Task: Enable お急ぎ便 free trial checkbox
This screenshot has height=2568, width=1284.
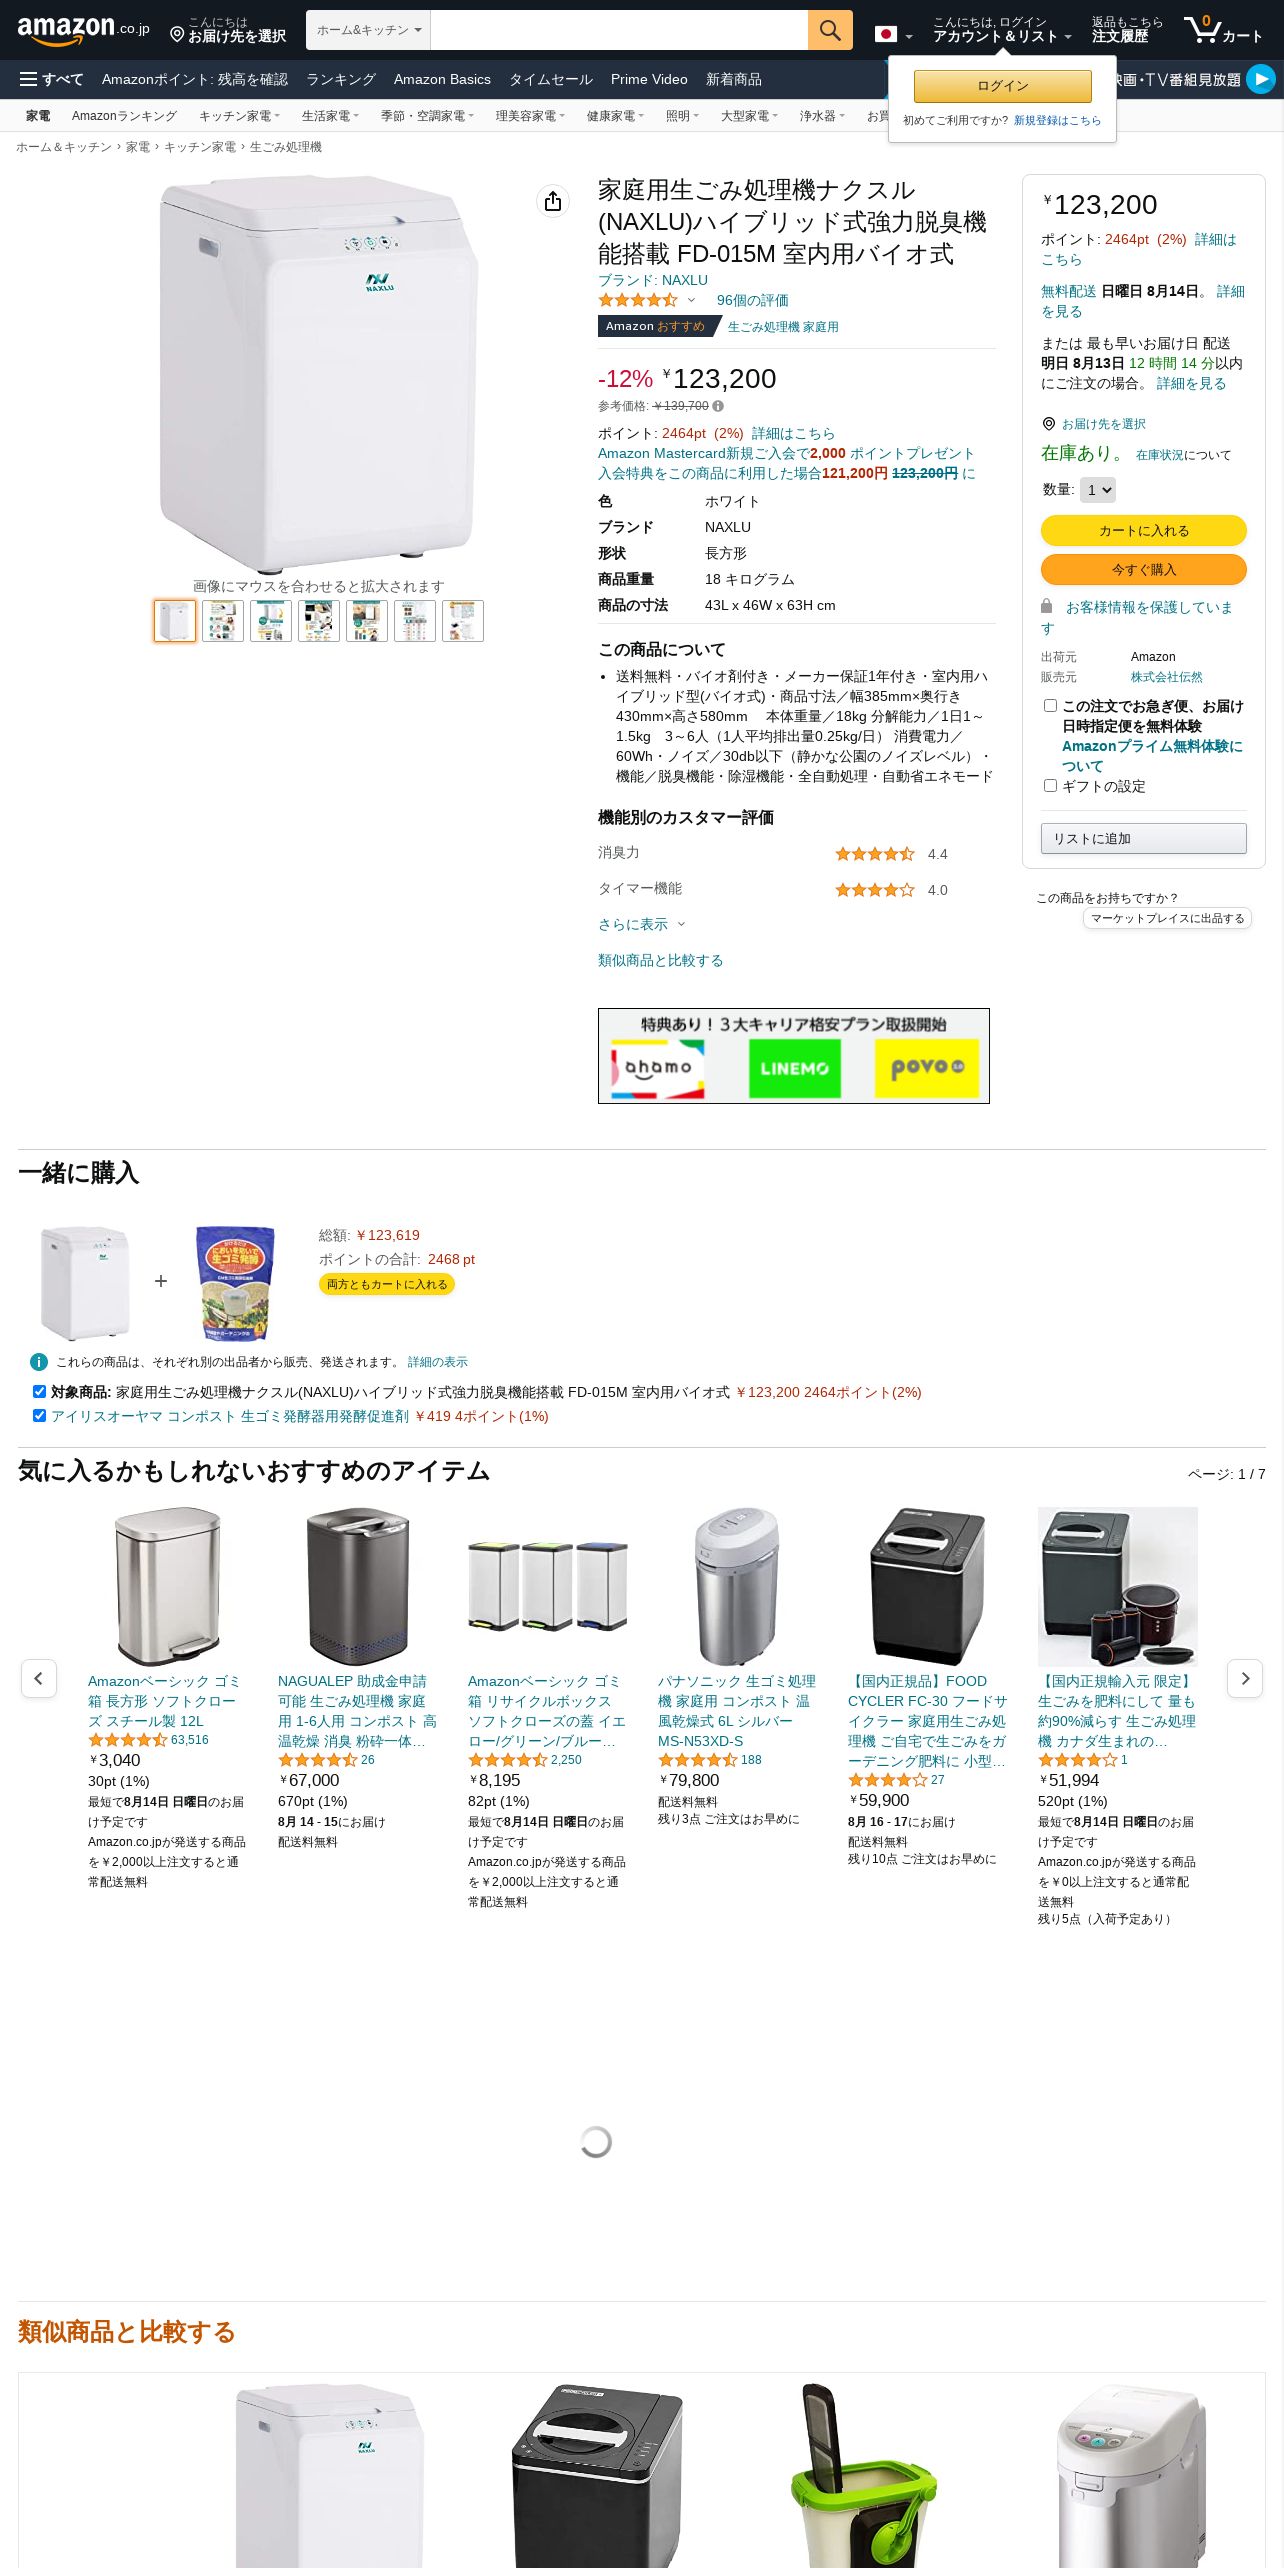Action: (1050, 706)
